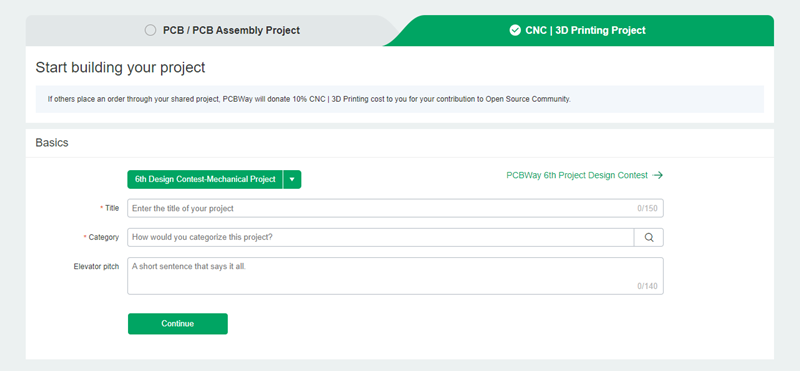Click the 0/140 pitch character counter
This screenshot has width=800, height=371.
(x=647, y=286)
